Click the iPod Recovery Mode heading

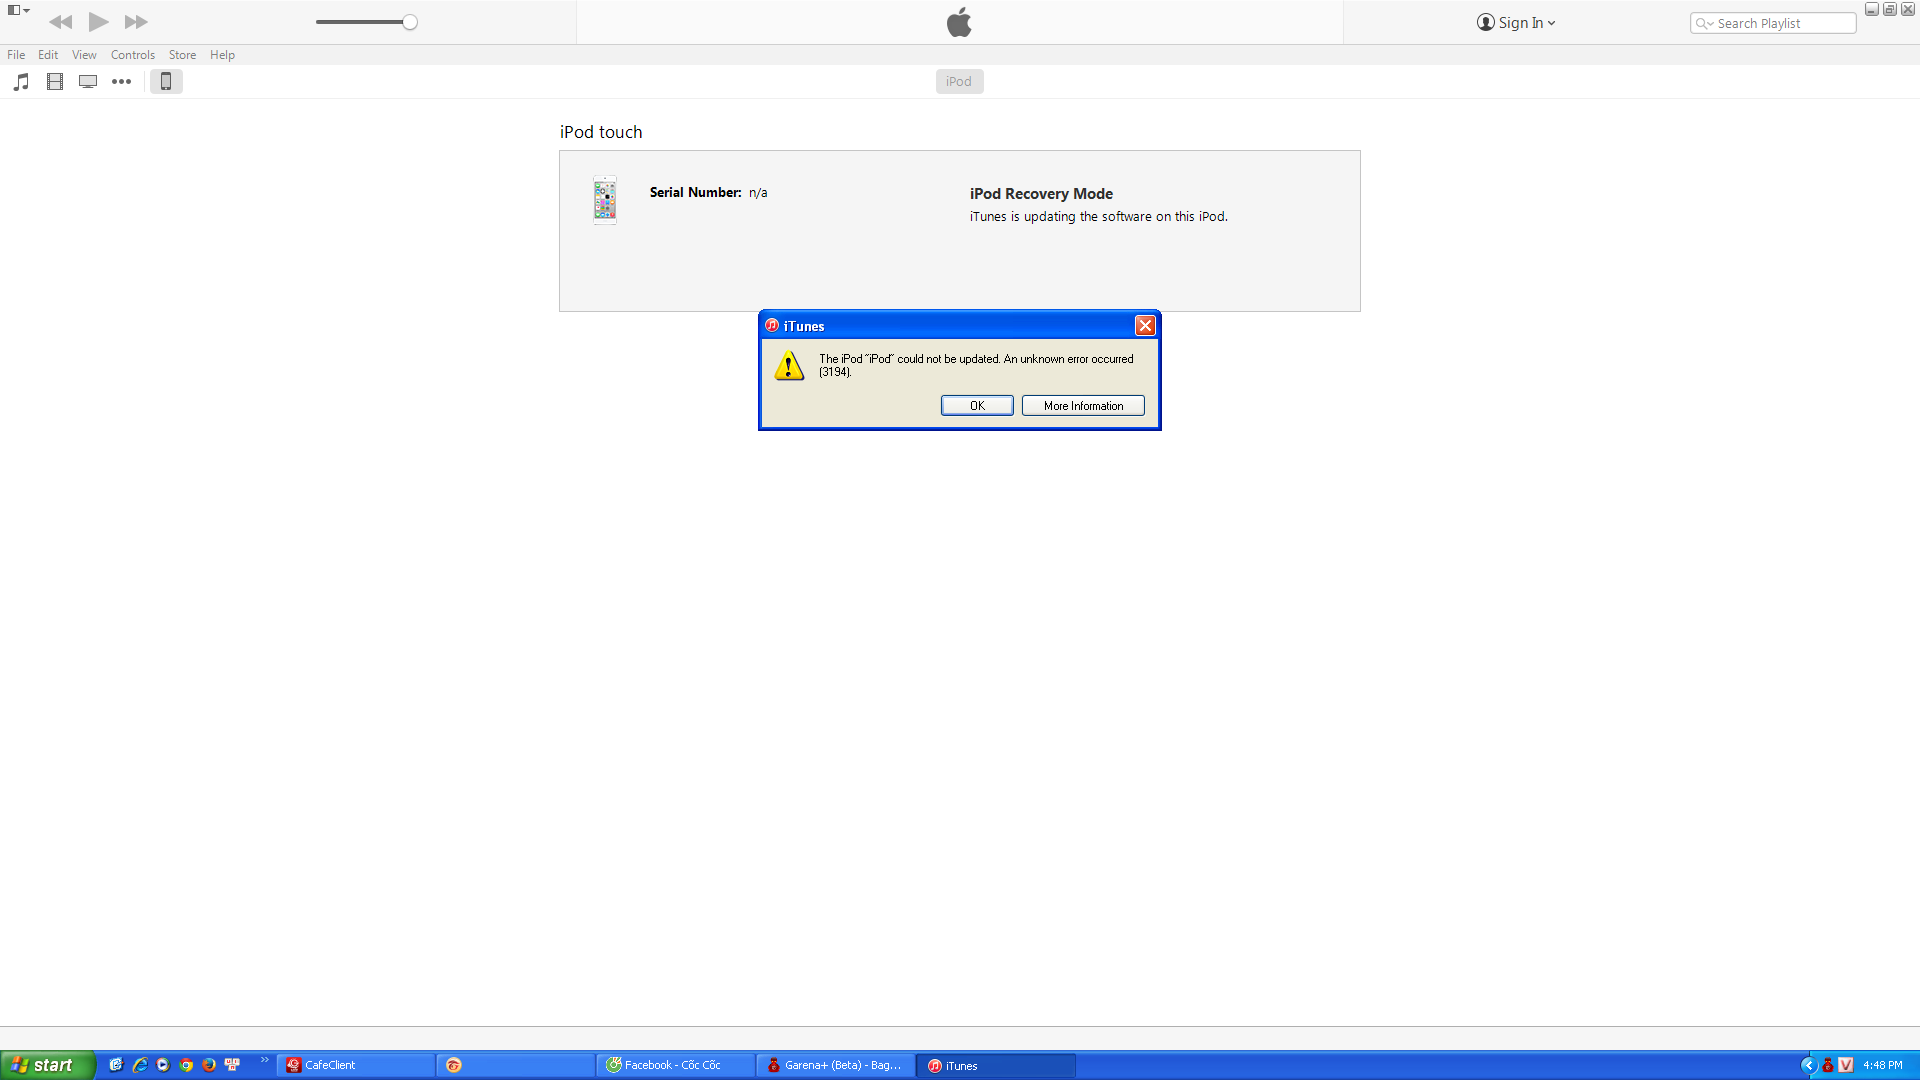pyautogui.click(x=1041, y=194)
